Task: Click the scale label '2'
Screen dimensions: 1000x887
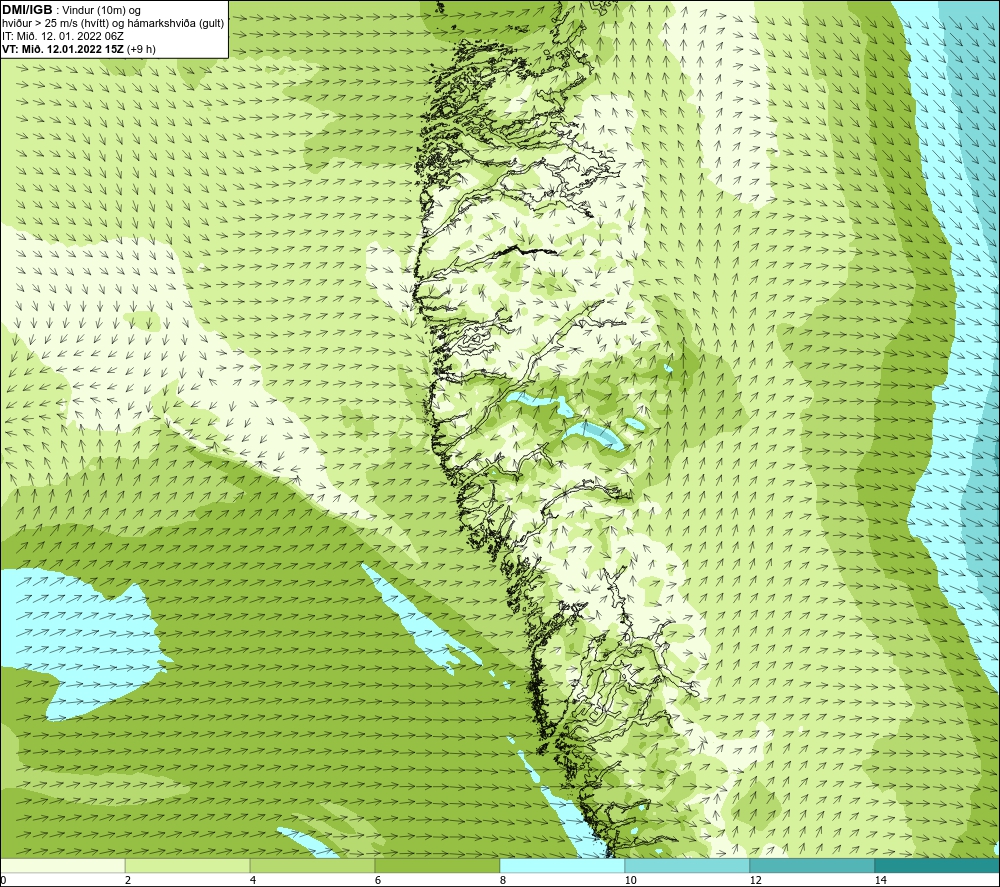Action: pos(128,881)
